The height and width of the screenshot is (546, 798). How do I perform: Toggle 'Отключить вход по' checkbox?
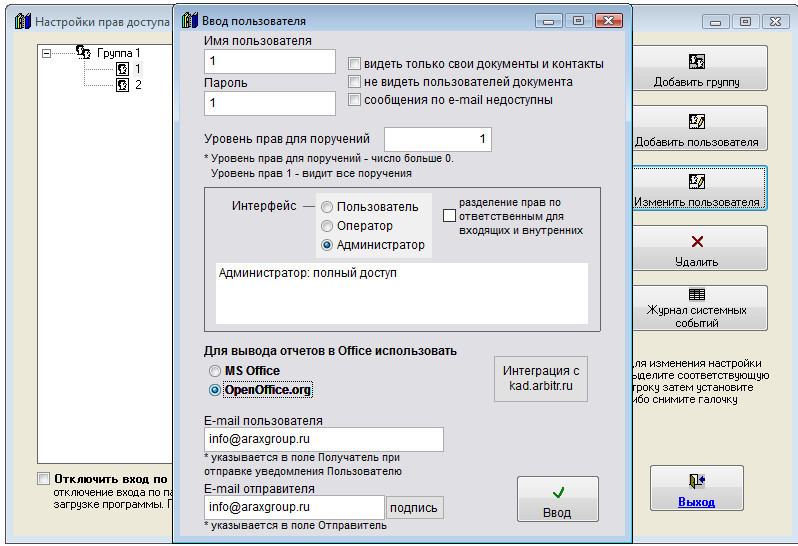[x=44, y=479]
